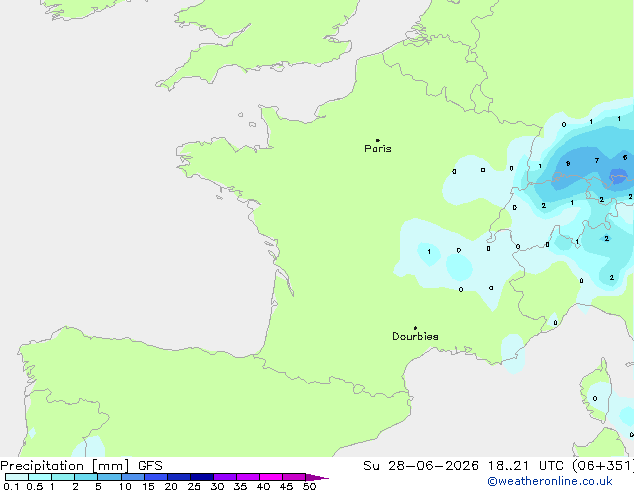The width and height of the screenshot is (634, 490).
Task: Click the legend value '0.5'
Action: pyautogui.click(x=35, y=486)
